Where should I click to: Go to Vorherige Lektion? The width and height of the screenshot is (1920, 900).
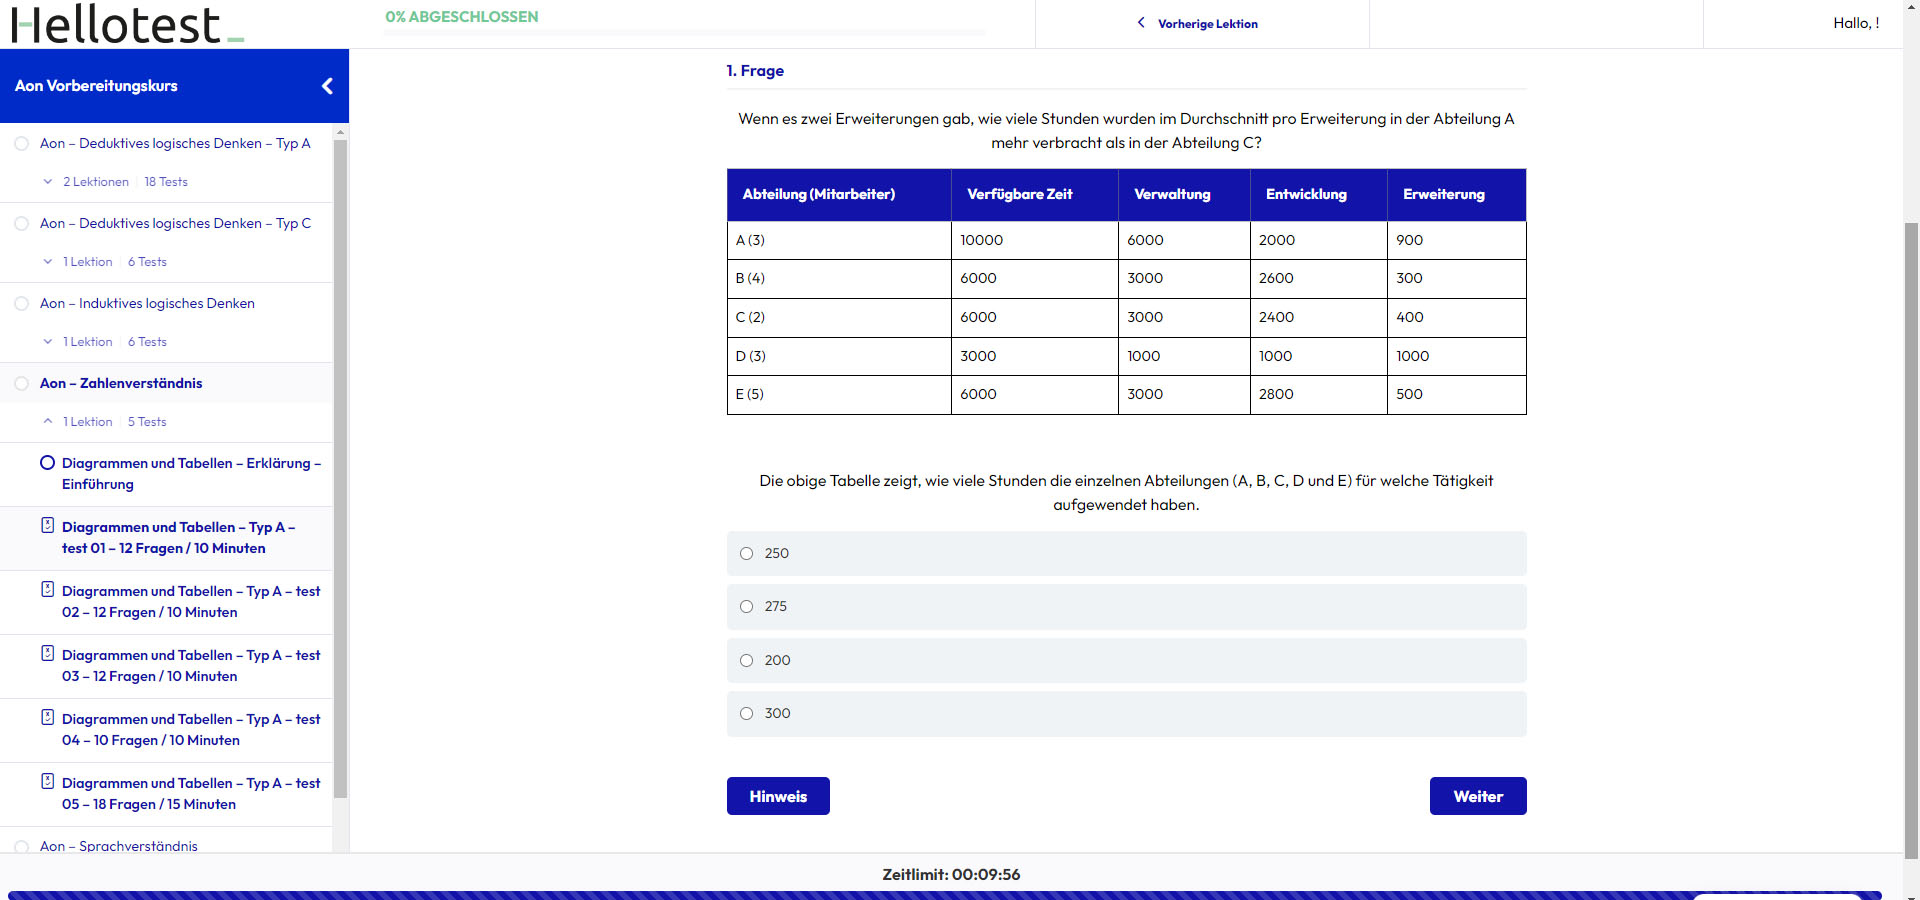(1207, 24)
